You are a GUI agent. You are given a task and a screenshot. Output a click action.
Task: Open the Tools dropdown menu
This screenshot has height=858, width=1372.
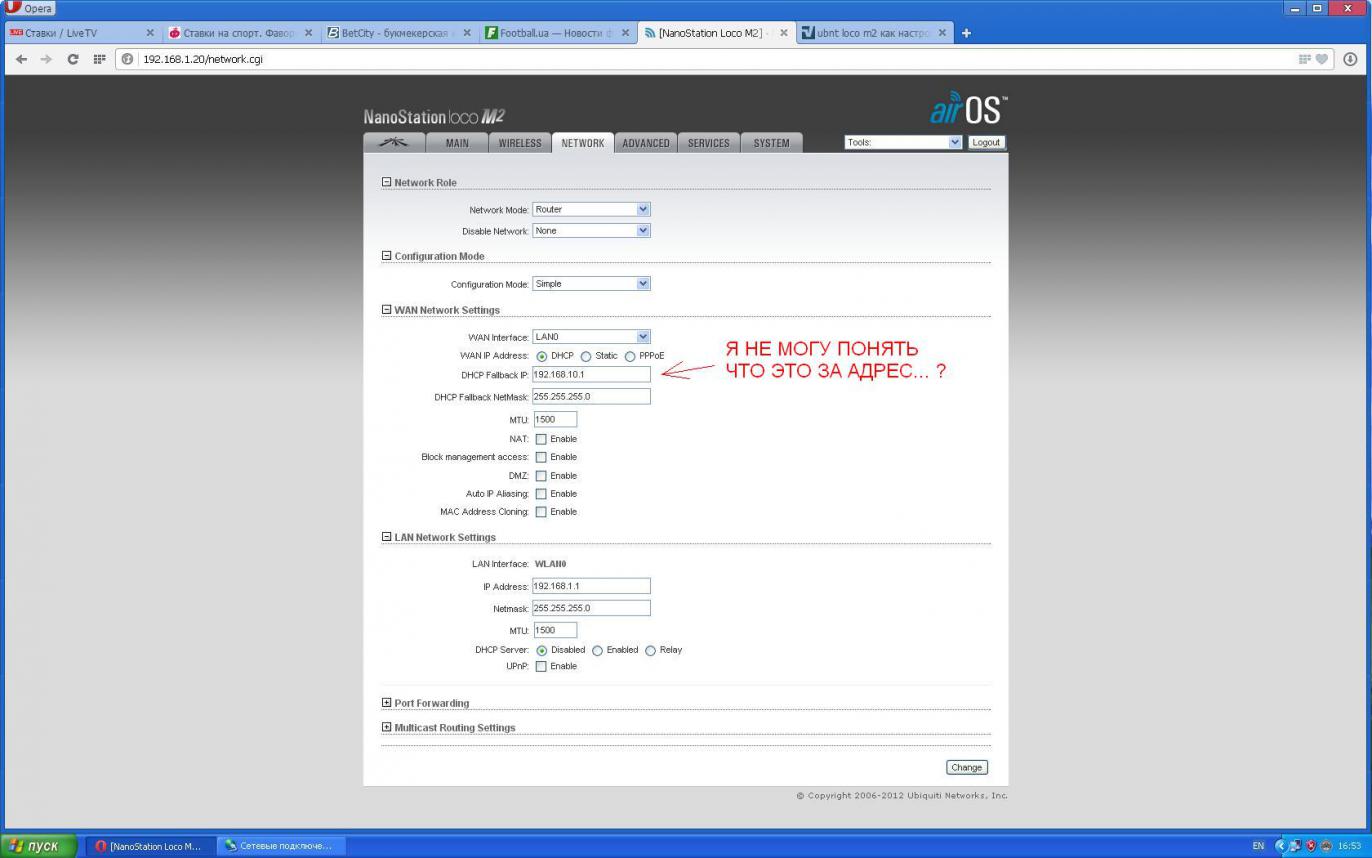coord(903,143)
